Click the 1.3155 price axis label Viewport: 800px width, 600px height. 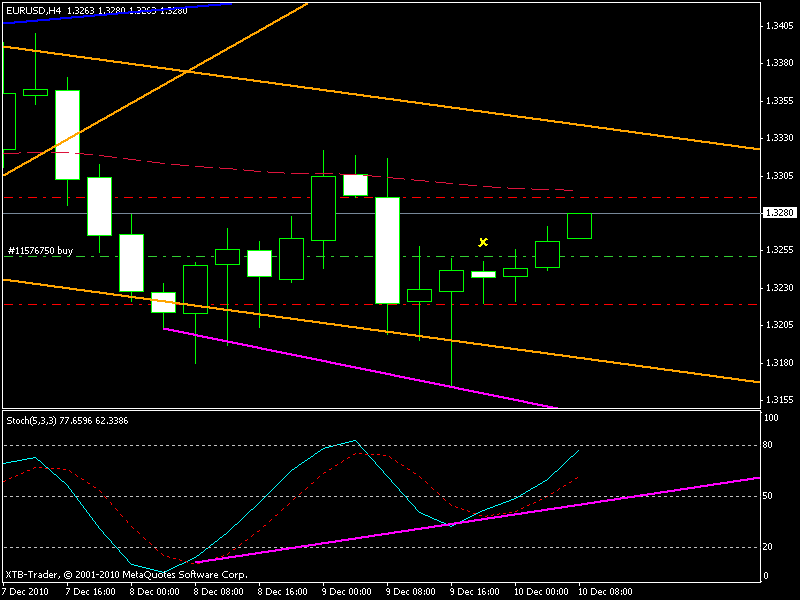point(780,400)
